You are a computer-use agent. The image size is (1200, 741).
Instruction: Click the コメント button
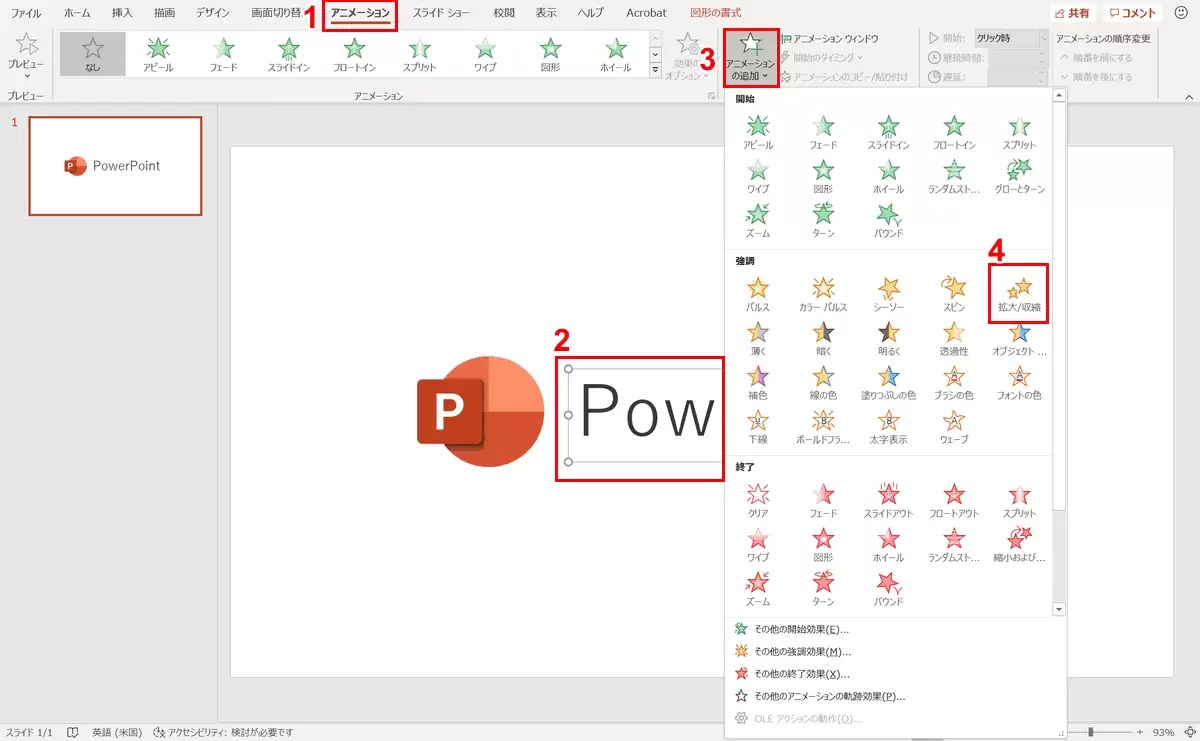[x=1133, y=13]
